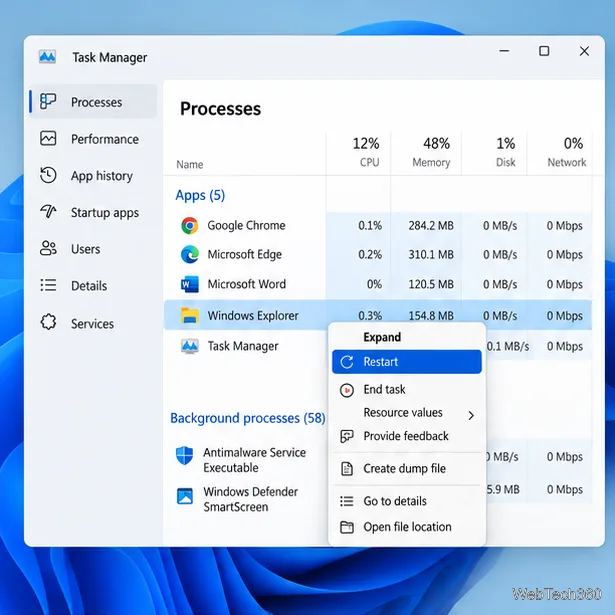
Task: Open the Services tab label
Action: 92,324
